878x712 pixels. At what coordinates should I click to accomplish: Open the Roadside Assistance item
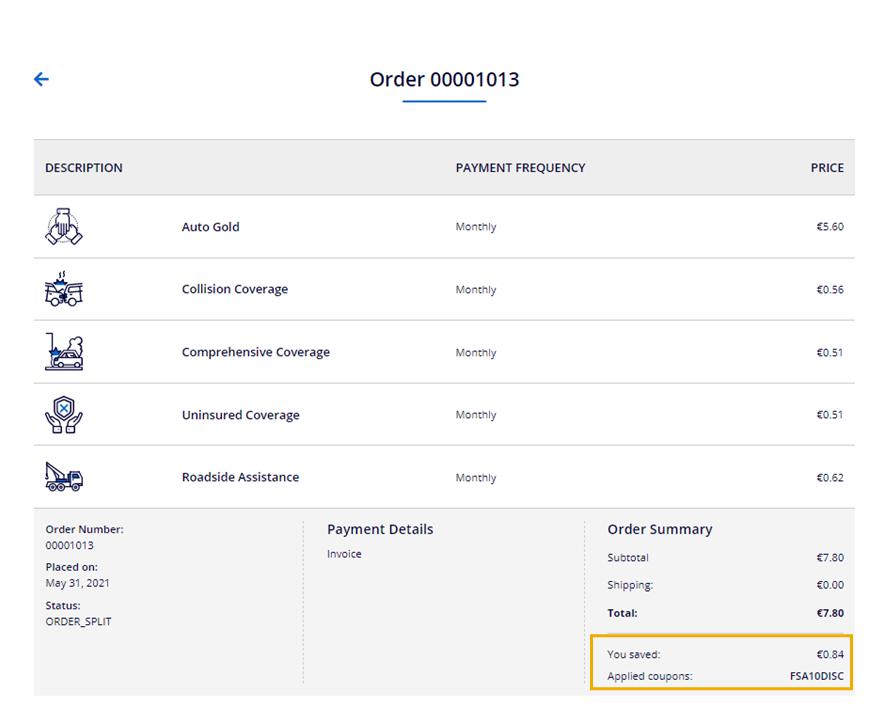[240, 477]
